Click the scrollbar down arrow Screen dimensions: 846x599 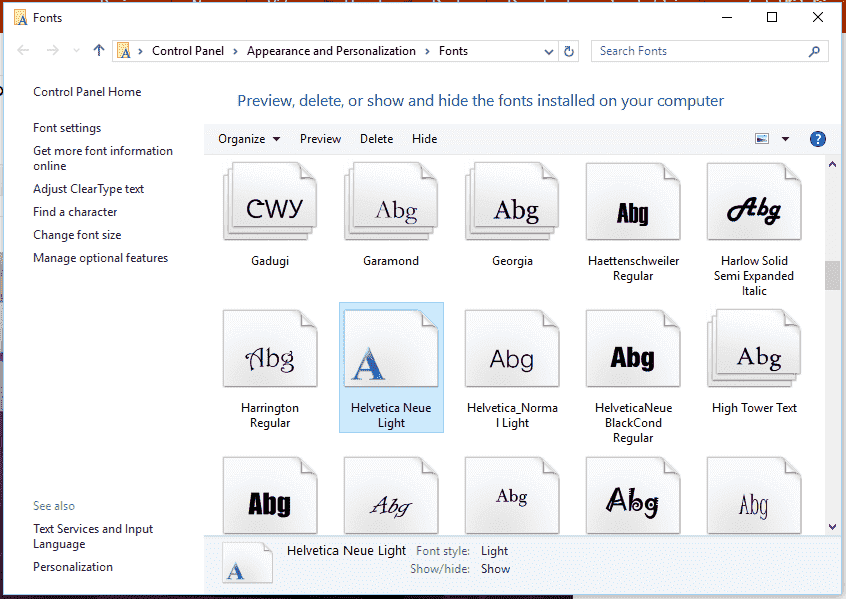click(832, 527)
